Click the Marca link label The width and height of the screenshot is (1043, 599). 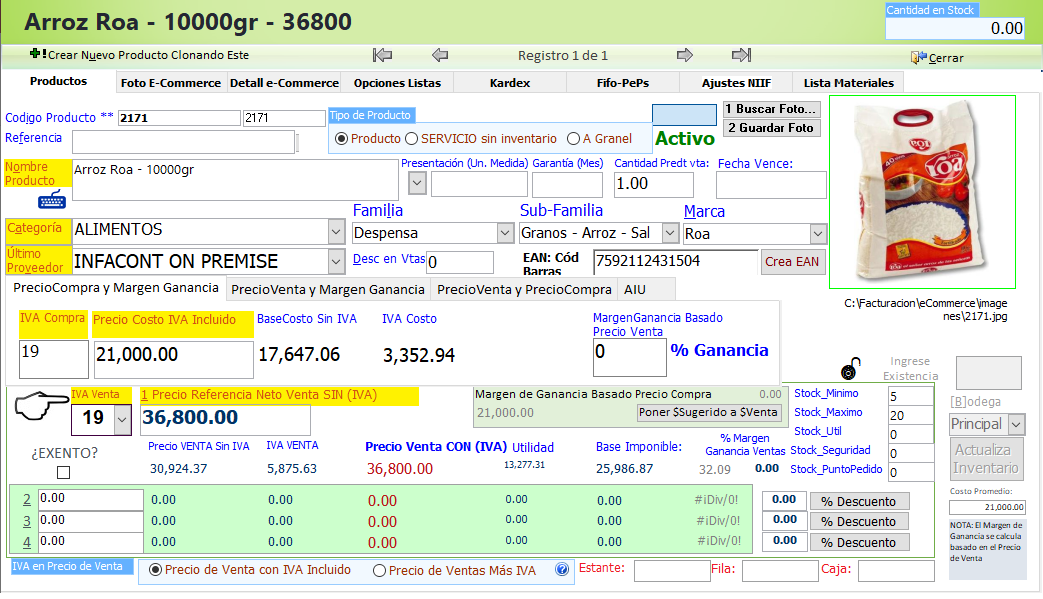[x=704, y=212]
